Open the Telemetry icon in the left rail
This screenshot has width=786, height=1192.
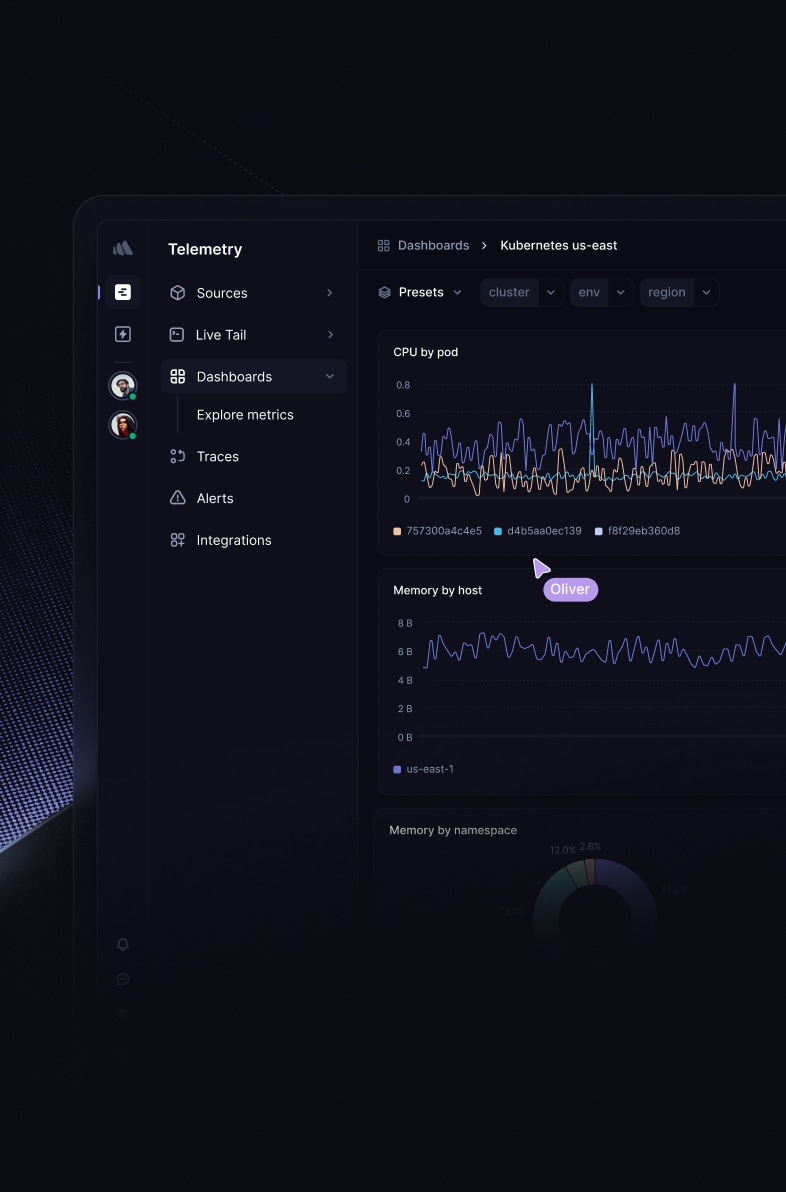pos(122,292)
